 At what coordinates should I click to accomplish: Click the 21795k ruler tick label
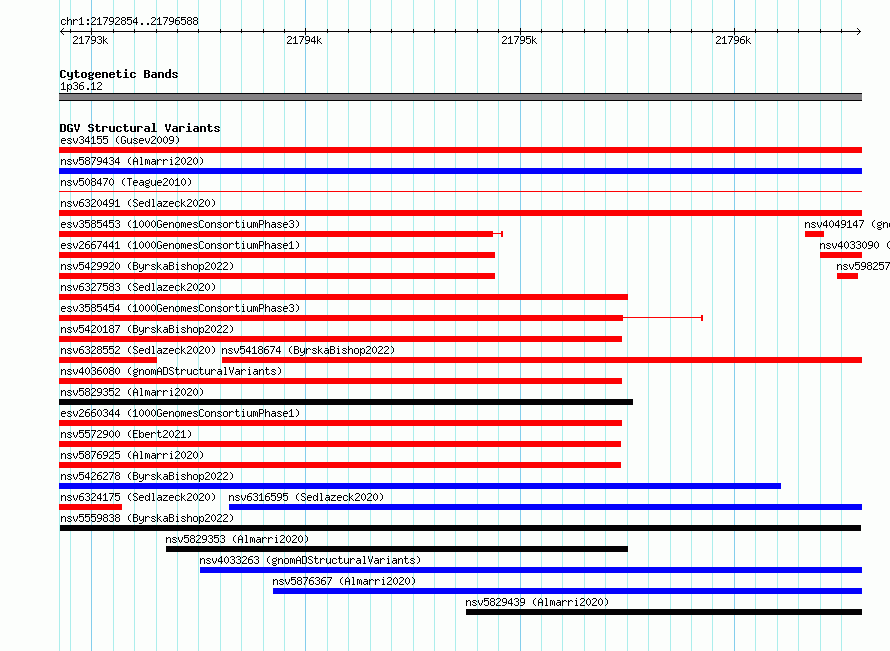[x=519, y=40]
